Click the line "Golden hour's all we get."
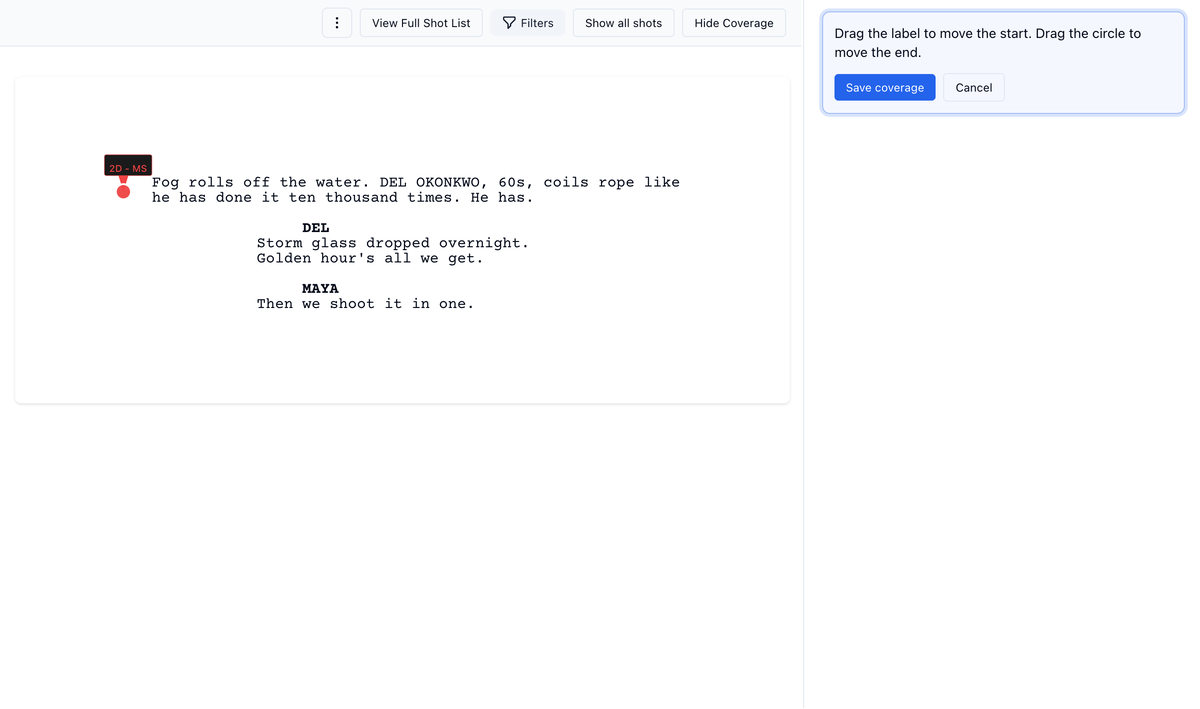The width and height of the screenshot is (1200, 709). coord(370,258)
